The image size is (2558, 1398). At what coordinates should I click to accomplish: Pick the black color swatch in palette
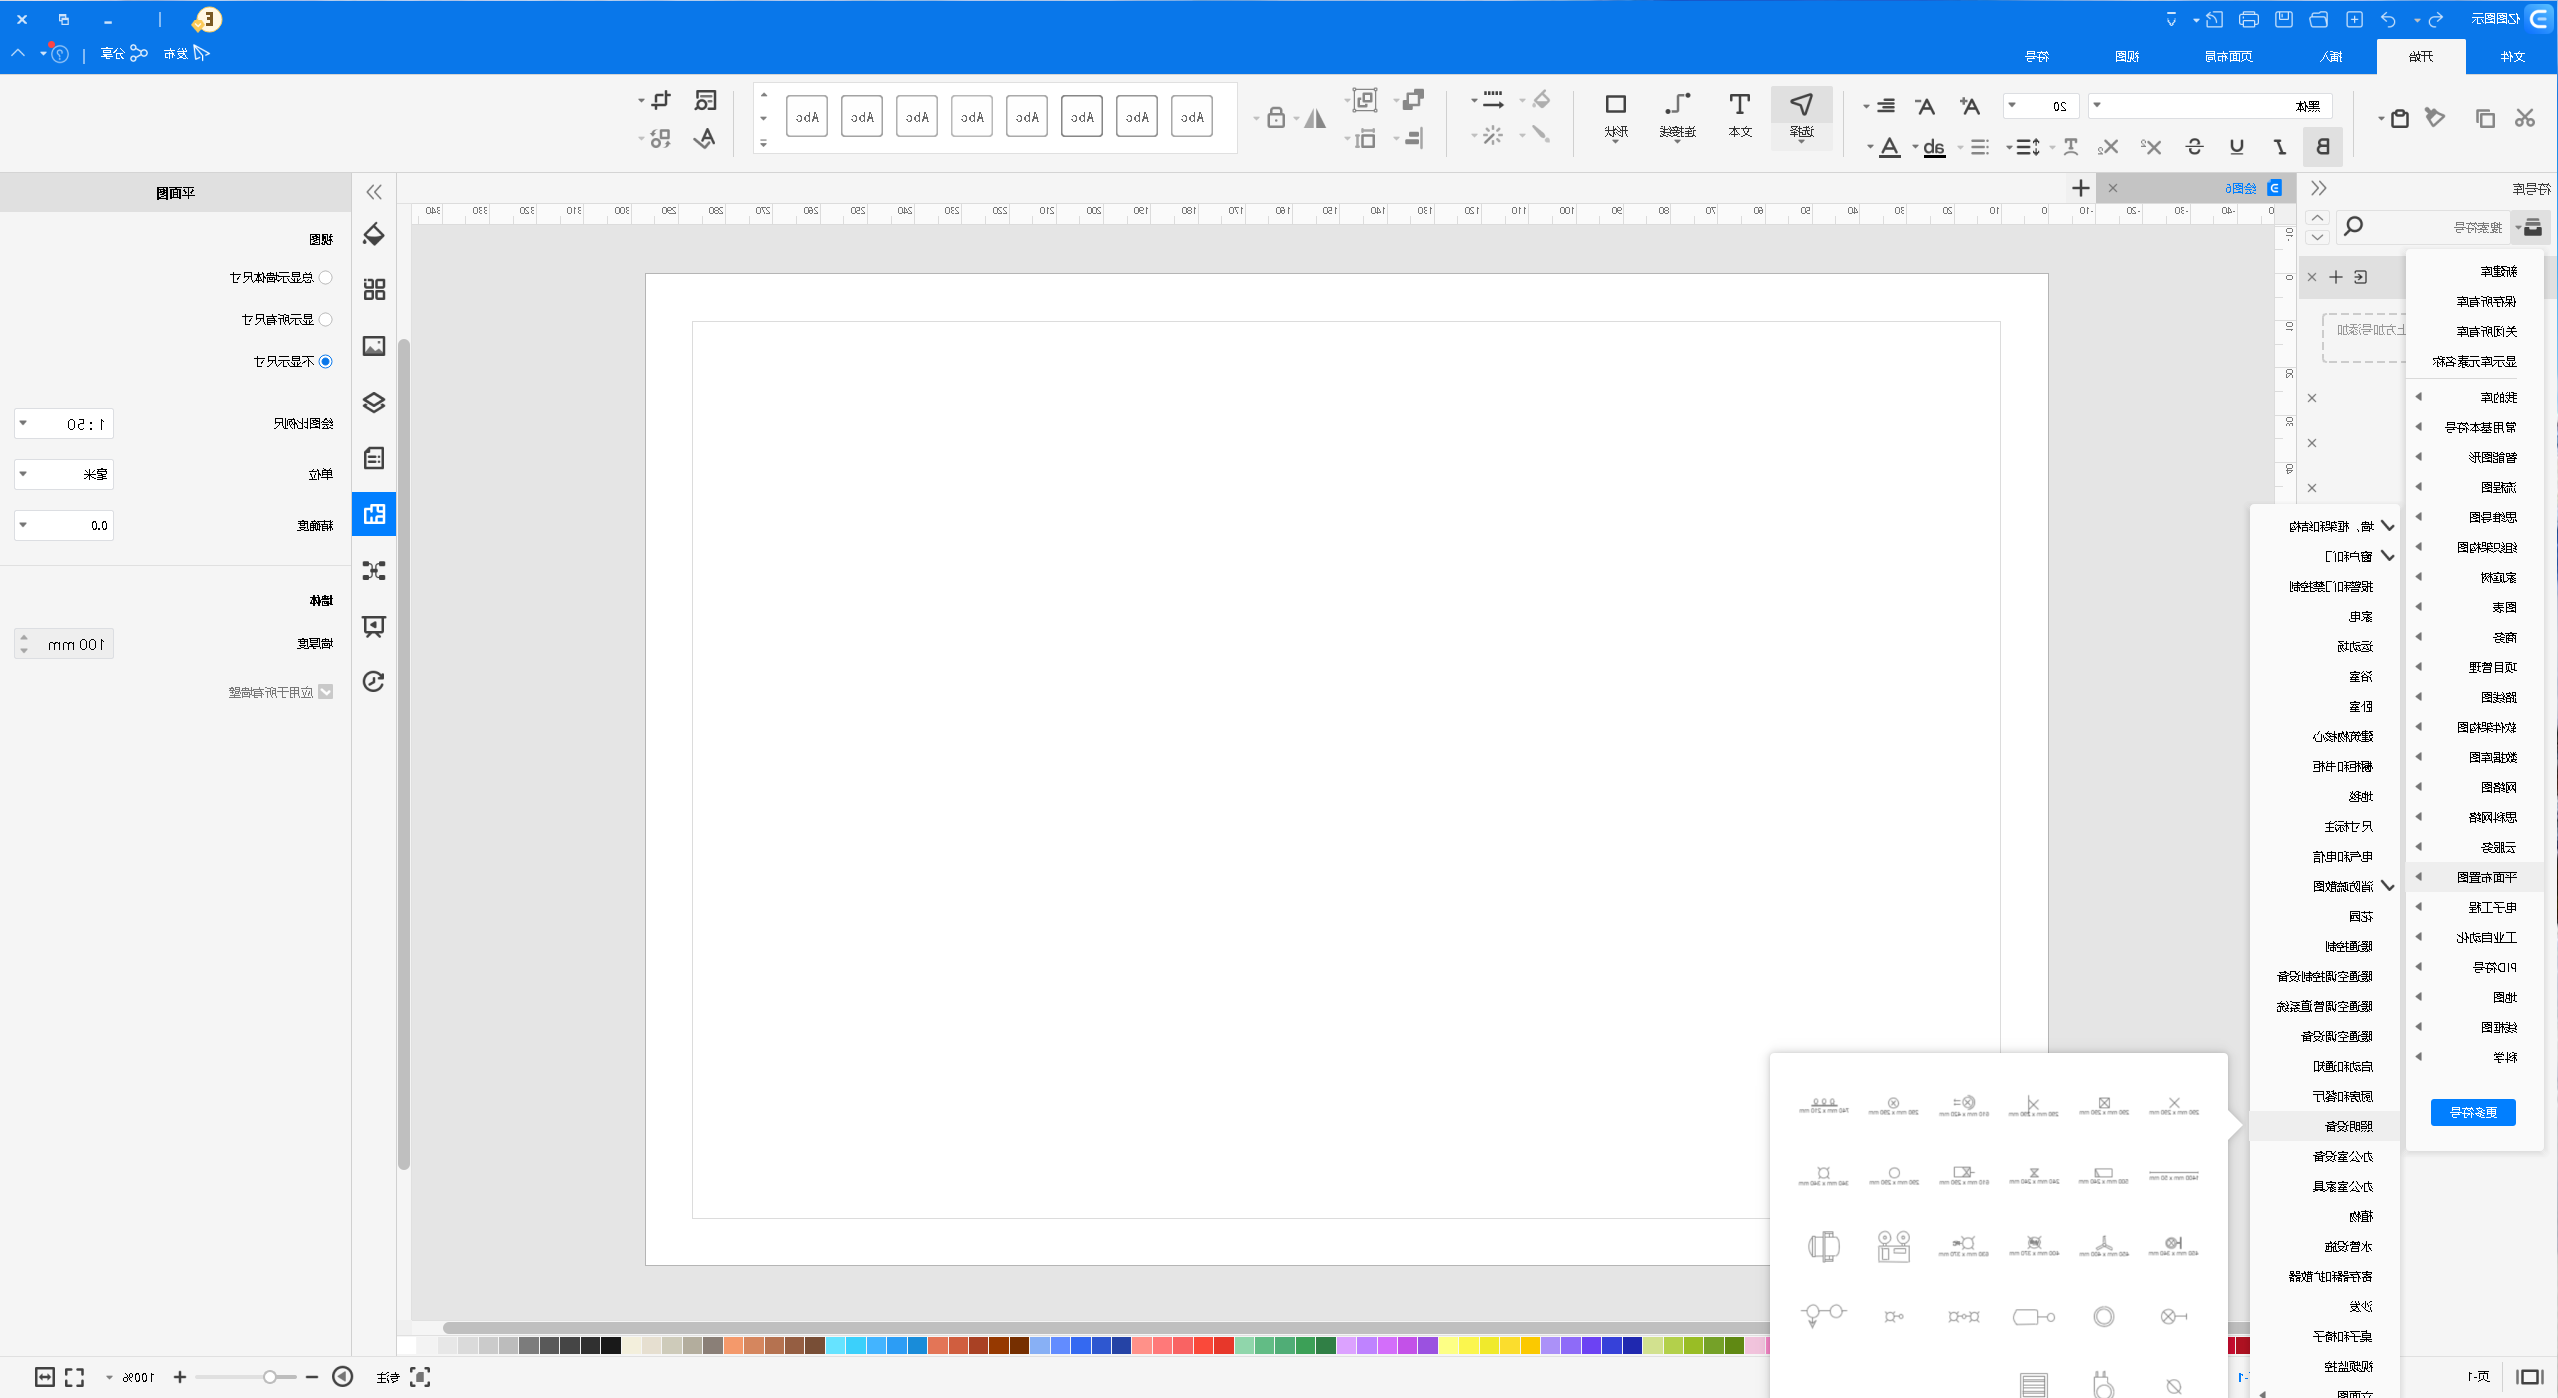pos(611,1346)
